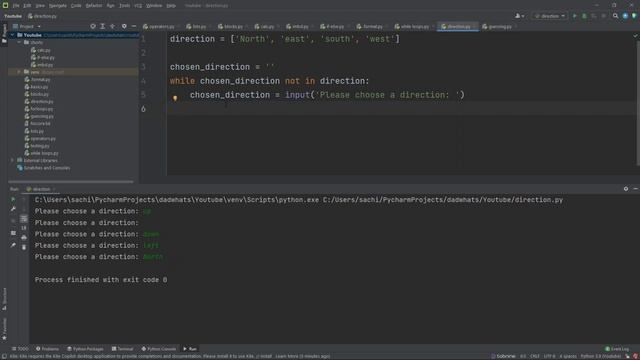Click the trash Clear All icon in Run console
The width and height of the screenshot is (640, 360).
pos(24,247)
